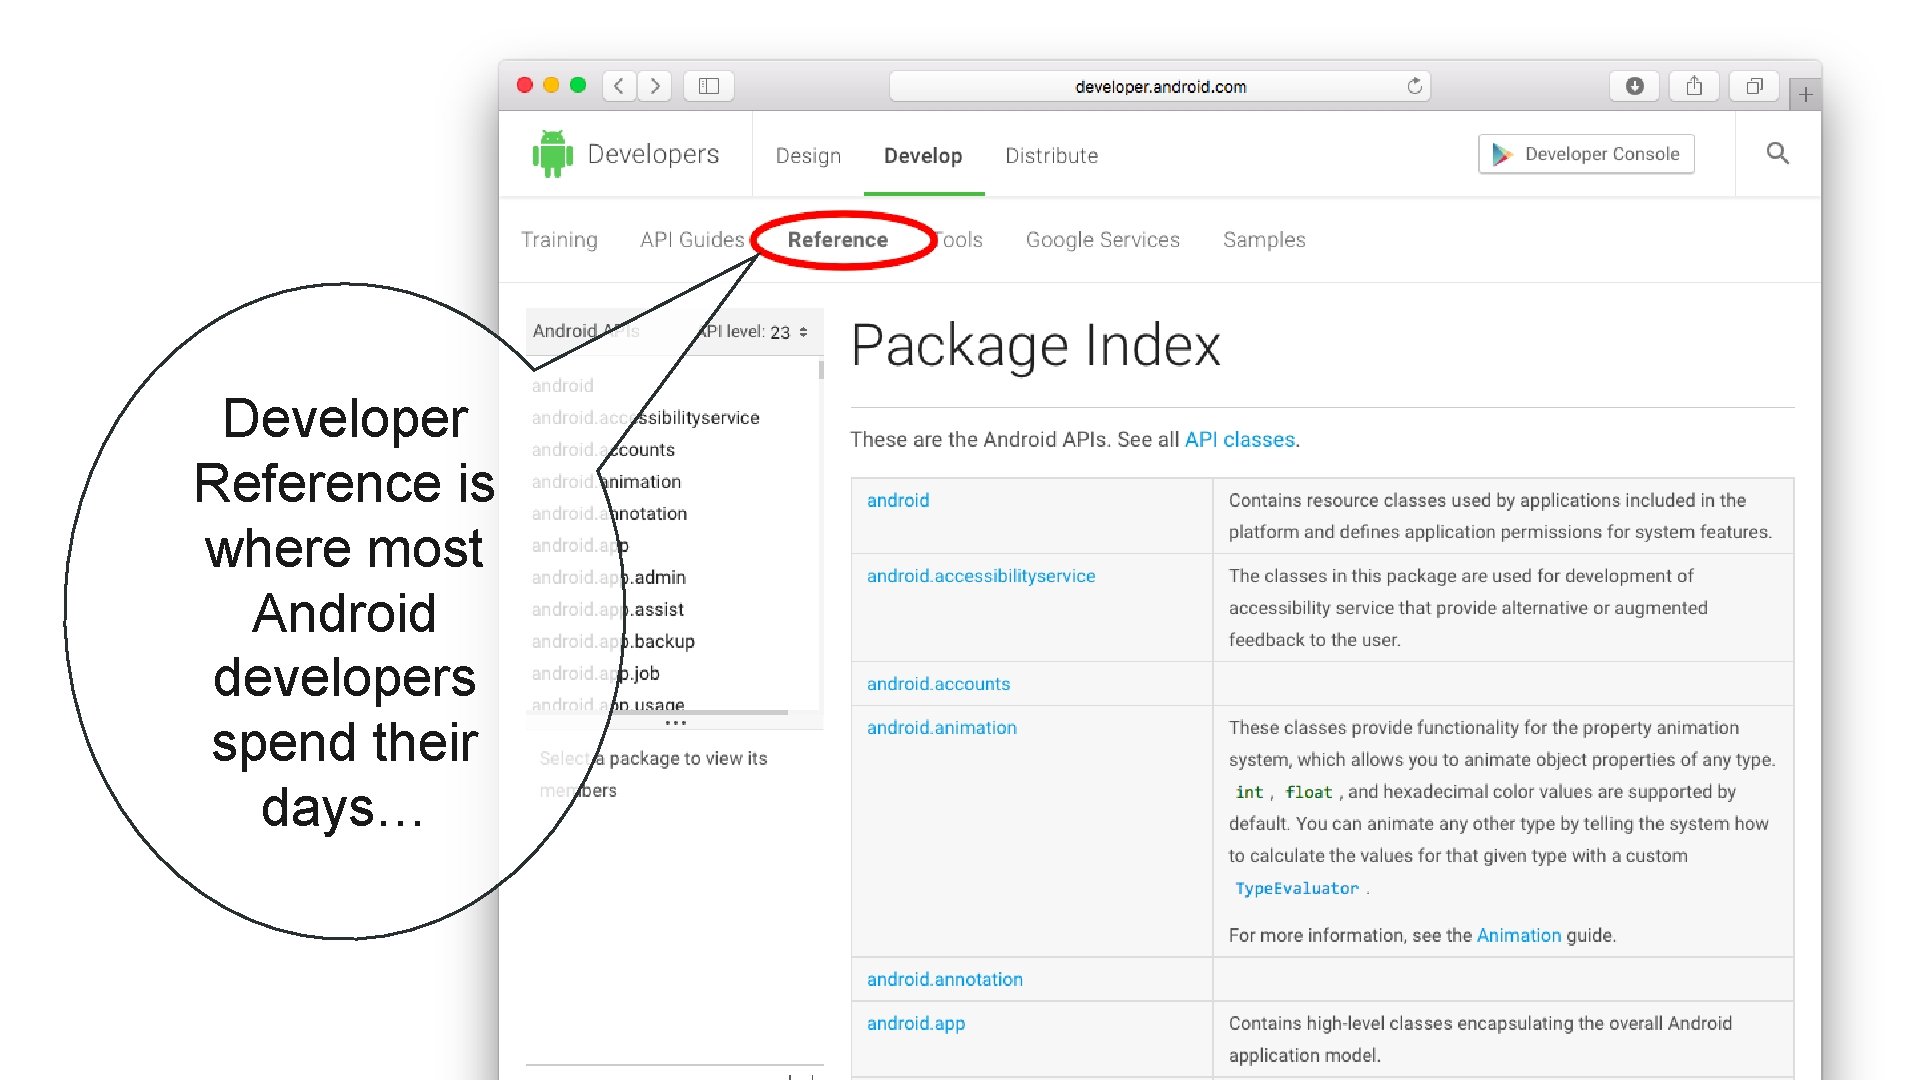Click the Safari forward arrow button
Viewport: 1920px width, 1080px height.
tap(655, 86)
